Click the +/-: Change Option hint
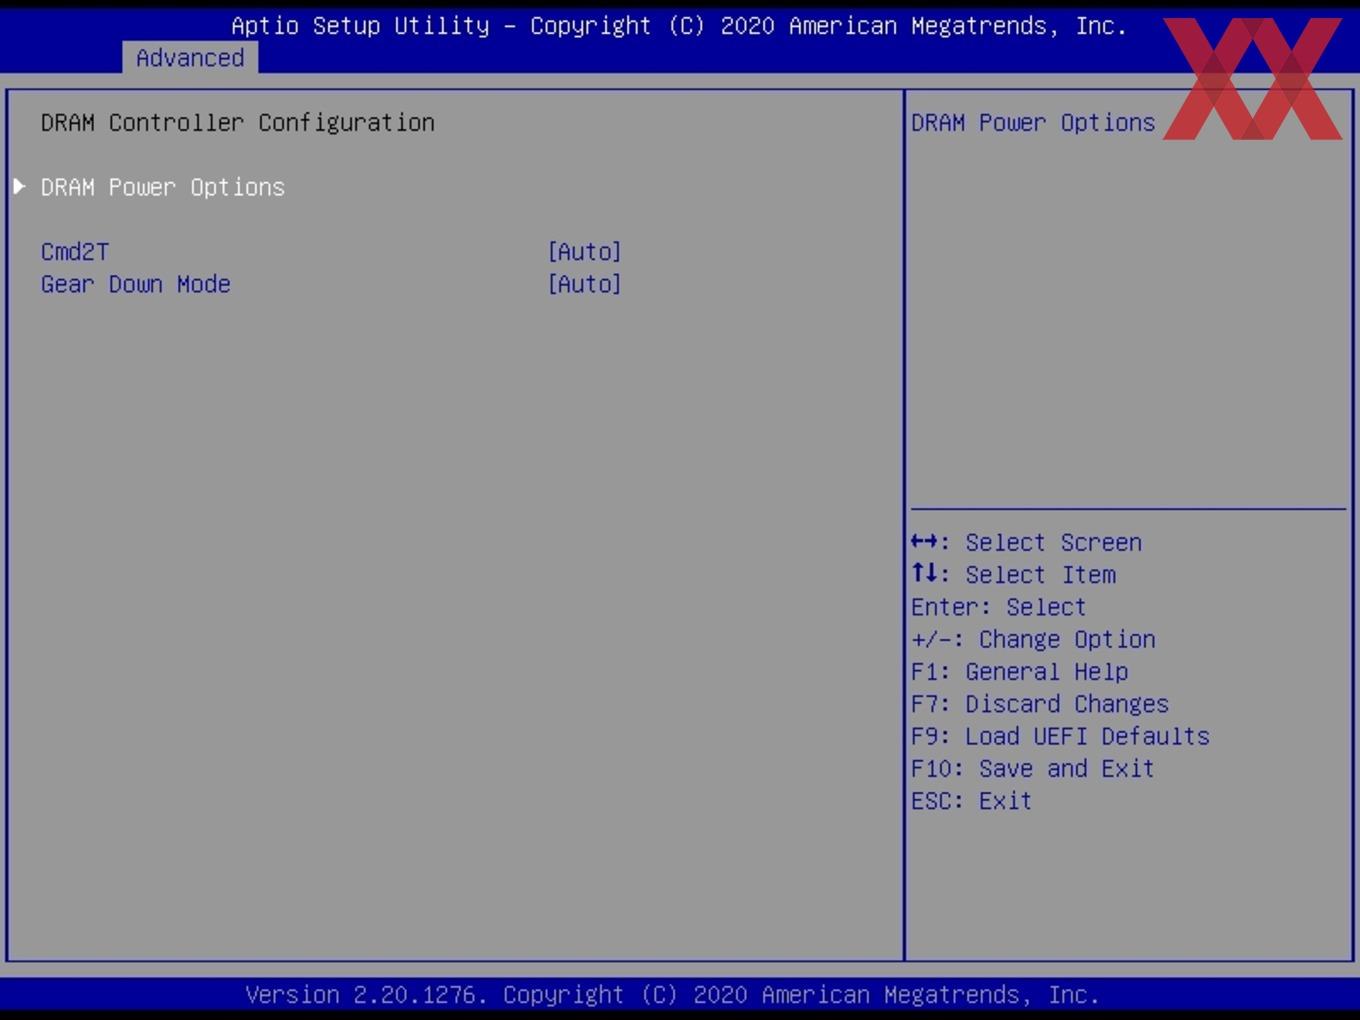 pyautogui.click(x=1033, y=639)
